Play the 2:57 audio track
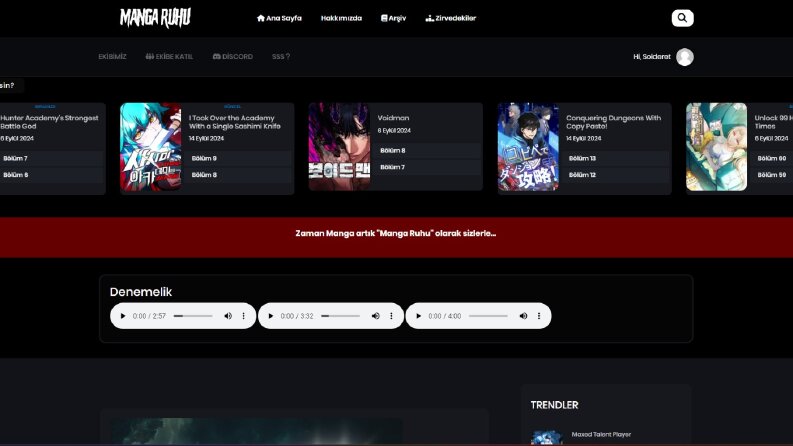 pyautogui.click(x=122, y=316)
